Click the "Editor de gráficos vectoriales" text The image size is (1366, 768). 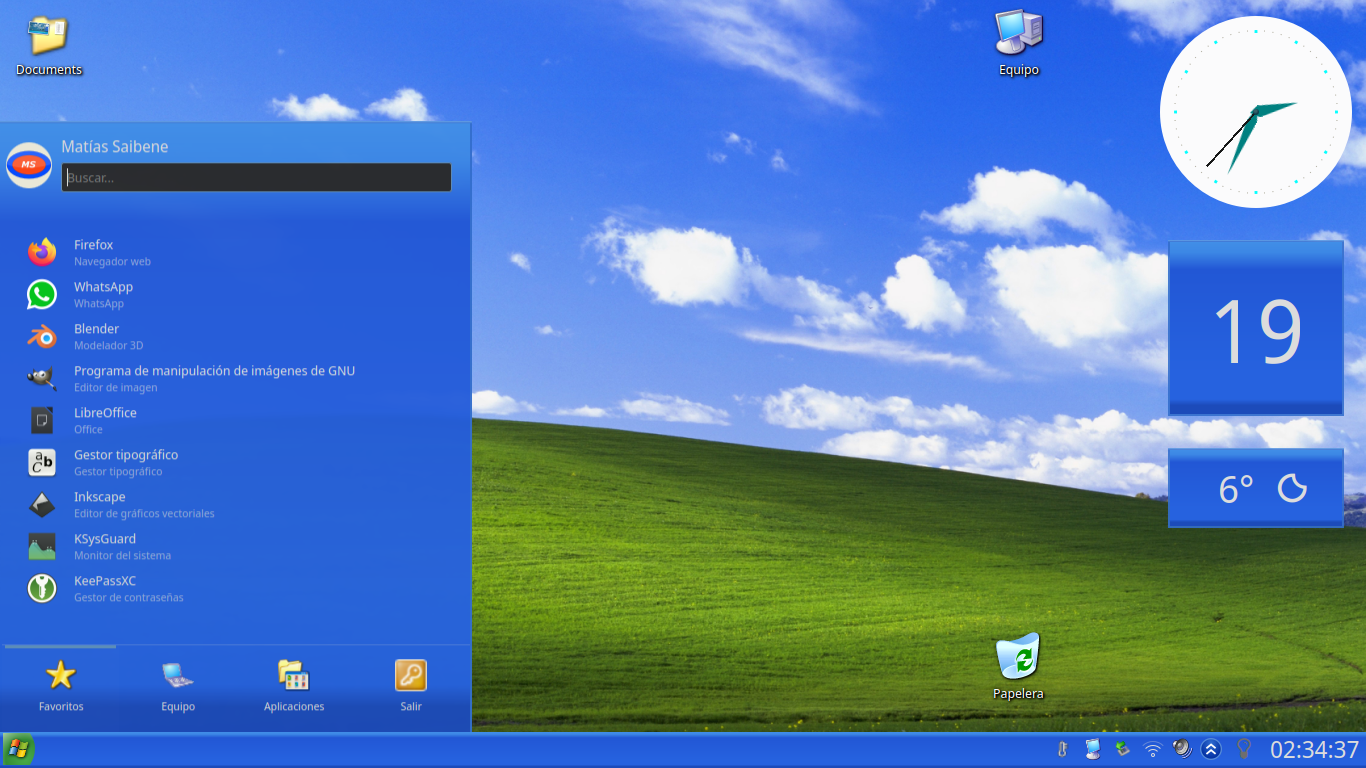[144, 514]
